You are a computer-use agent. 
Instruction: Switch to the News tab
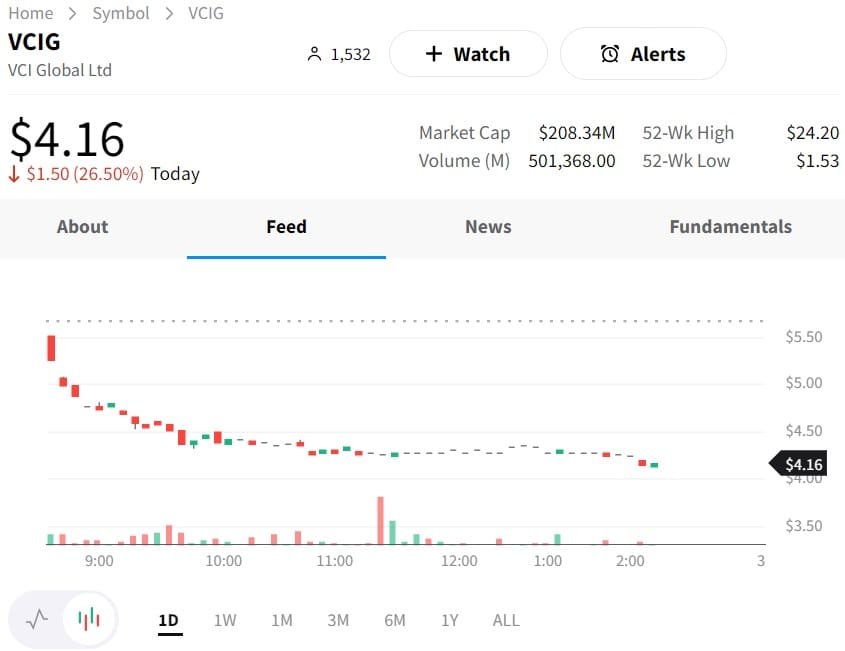488,227
